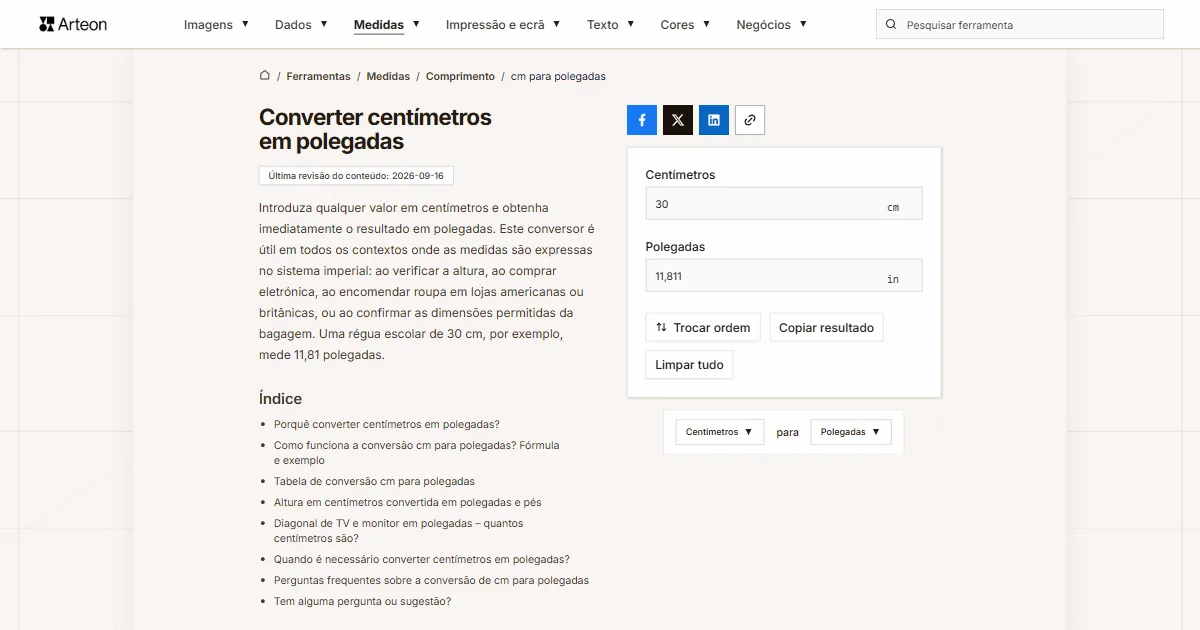Click the 'Última revisão do conteúdo' date label
1200x630 pixels.
pyautogui.click(x=356, y=175)
